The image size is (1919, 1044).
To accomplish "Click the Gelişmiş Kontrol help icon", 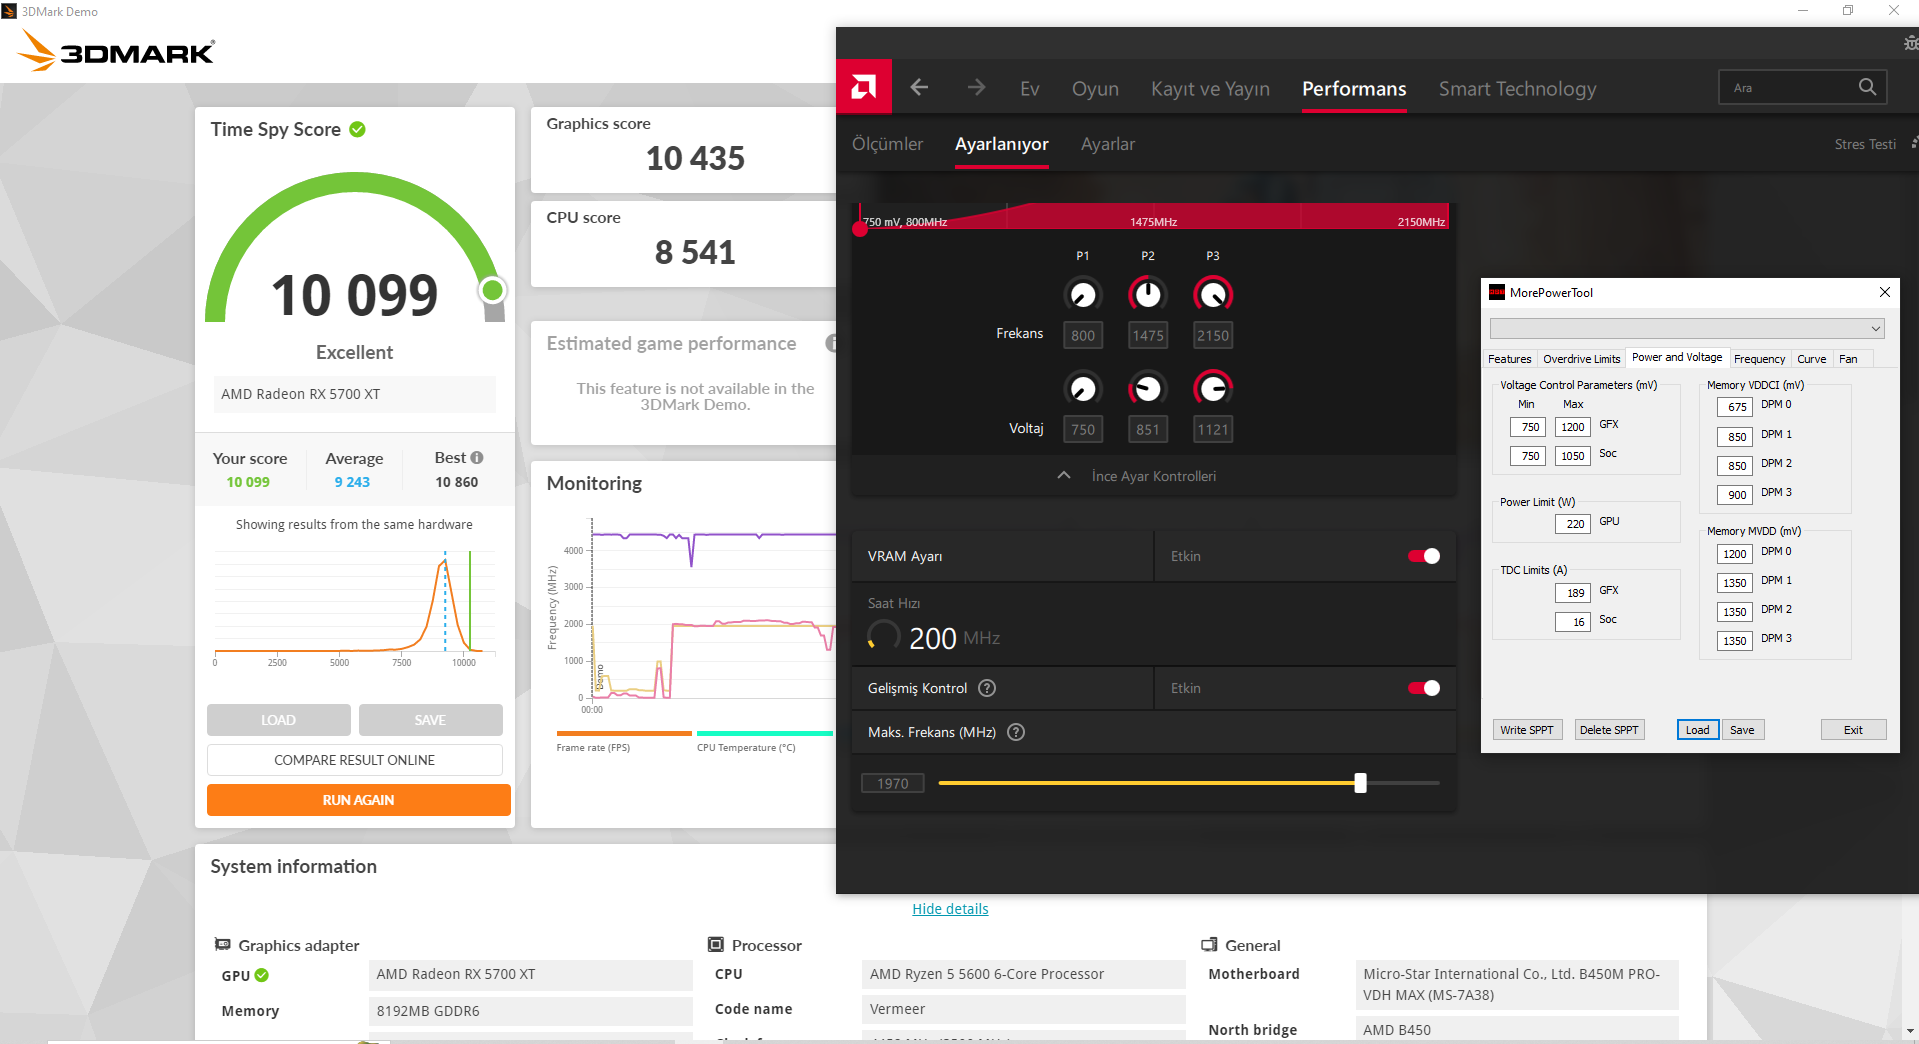I will click(x=987, y=688).
